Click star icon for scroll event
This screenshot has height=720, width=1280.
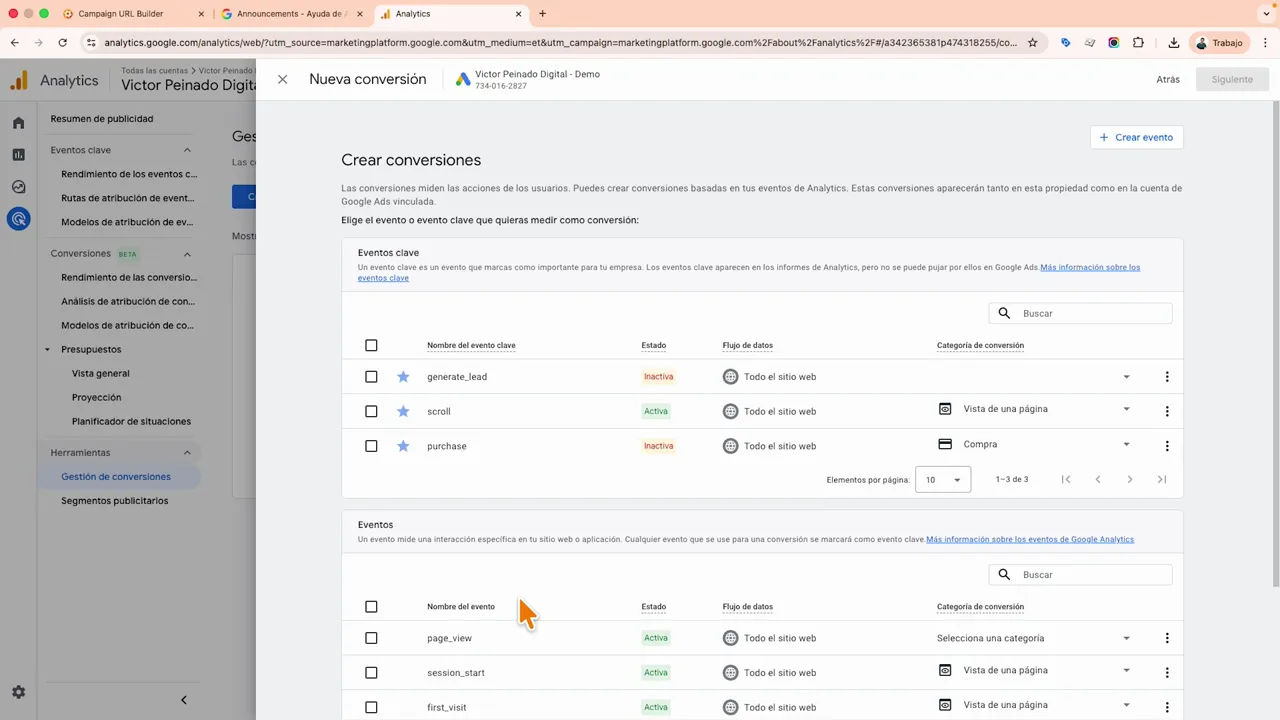(403, 411)
